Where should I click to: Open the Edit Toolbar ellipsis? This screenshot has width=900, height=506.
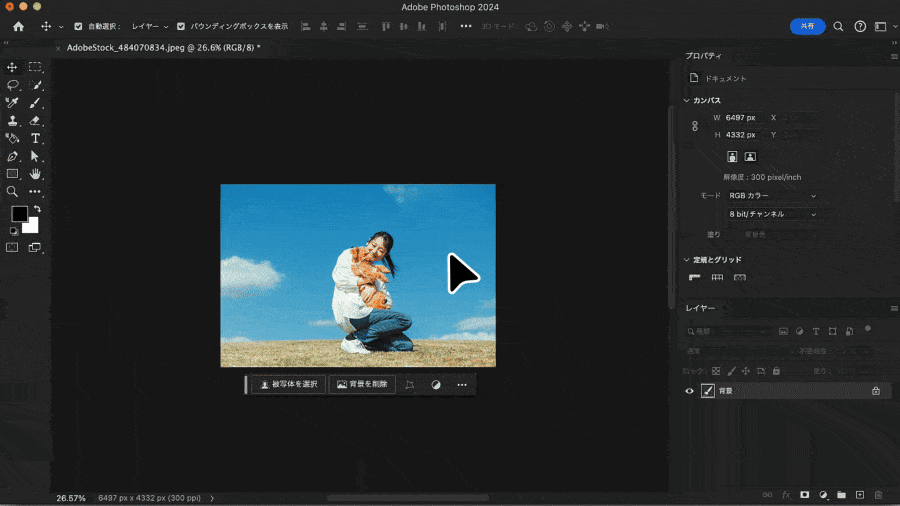pyautogui.click(x=35, y=192)
